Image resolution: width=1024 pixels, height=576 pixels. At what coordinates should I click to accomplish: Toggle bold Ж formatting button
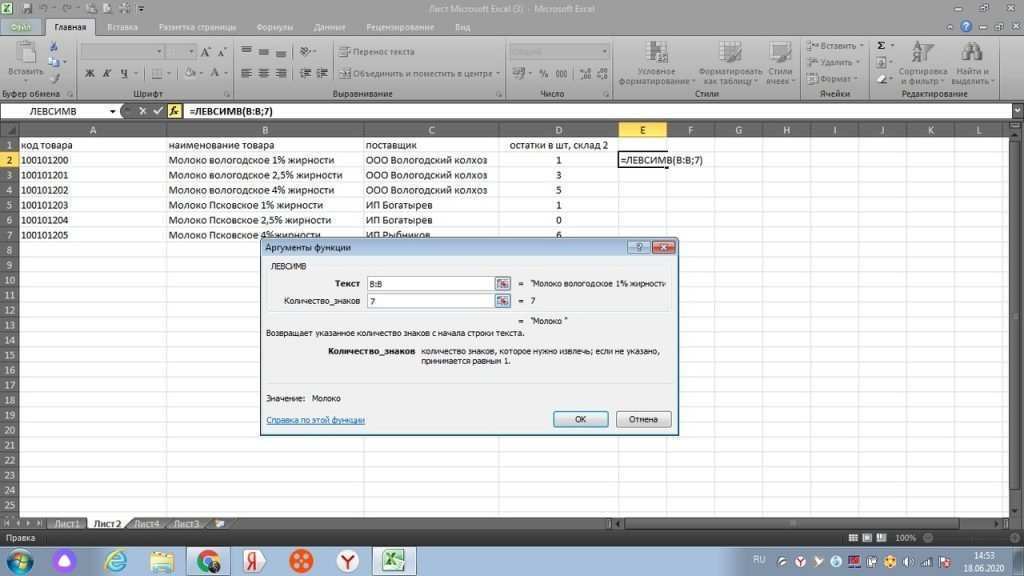point(90,73)
